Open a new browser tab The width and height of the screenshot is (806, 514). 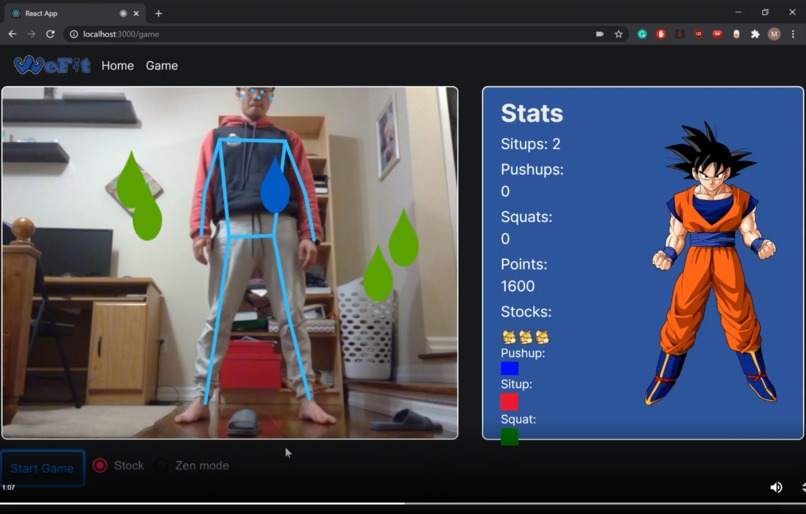[158, 13]
